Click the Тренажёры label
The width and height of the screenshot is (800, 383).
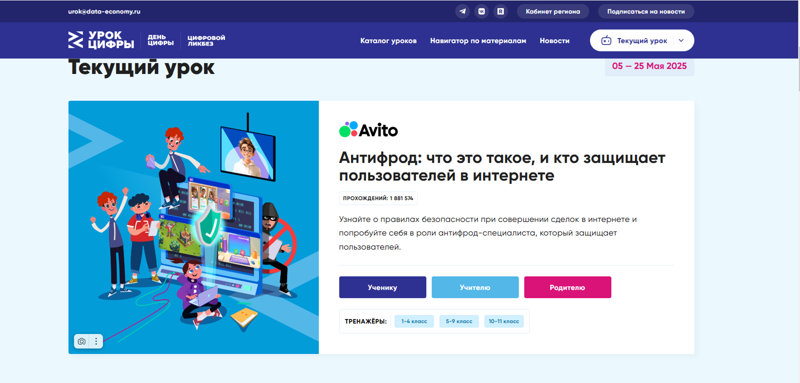pyautogui.click(x=366, y=321)
